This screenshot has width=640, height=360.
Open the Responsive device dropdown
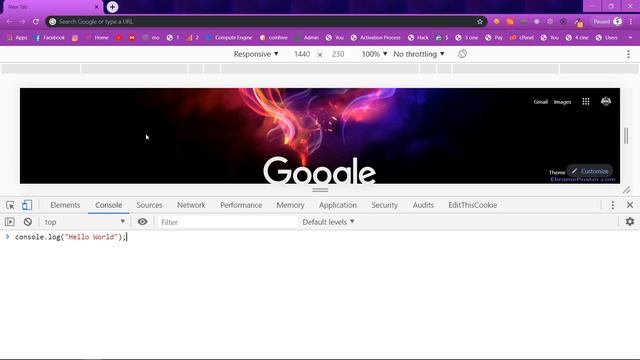click(256, 54)
